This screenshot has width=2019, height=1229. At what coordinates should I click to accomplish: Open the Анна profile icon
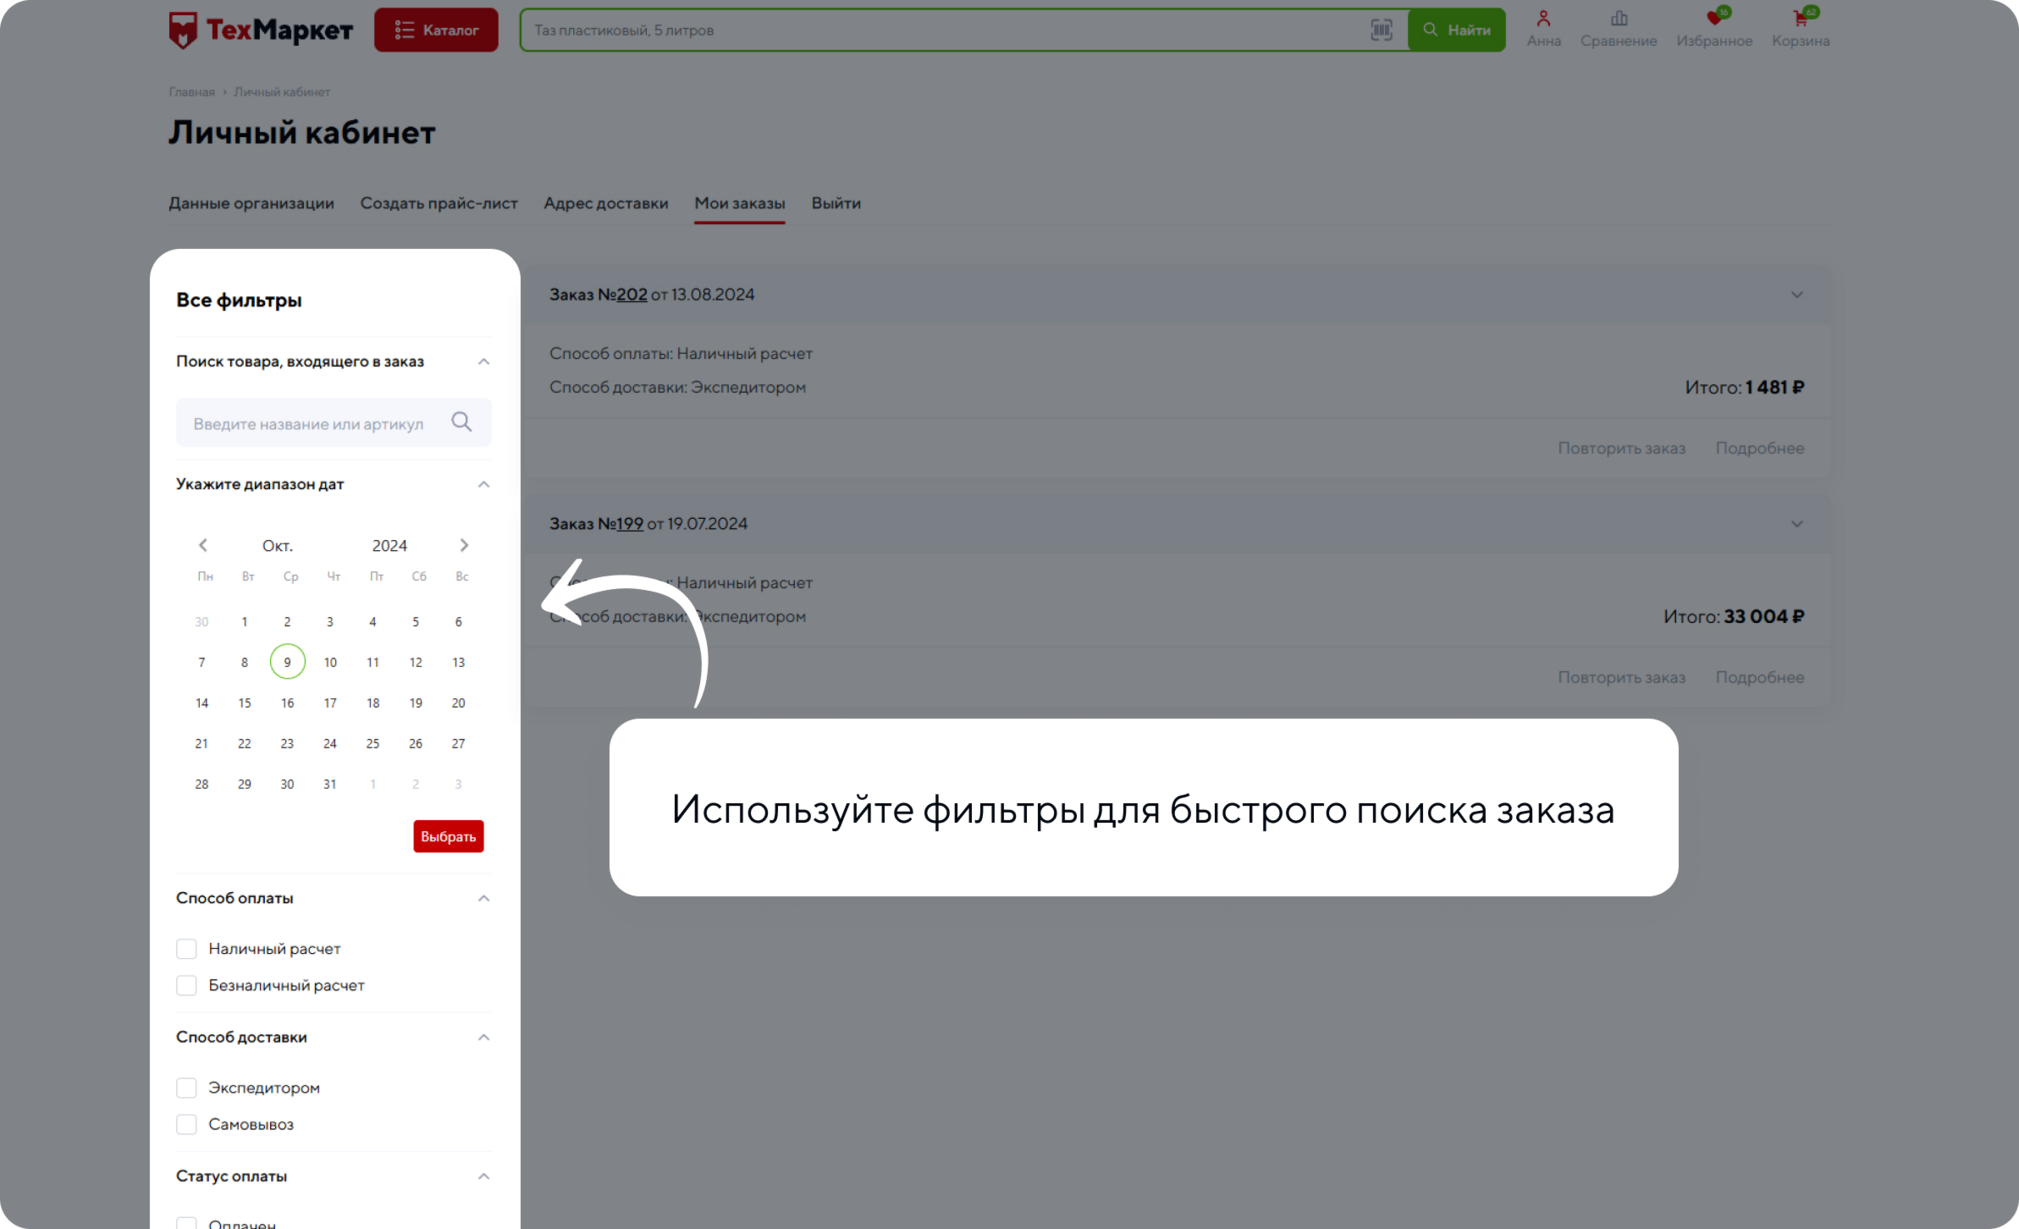click(x=1543, y=28)
